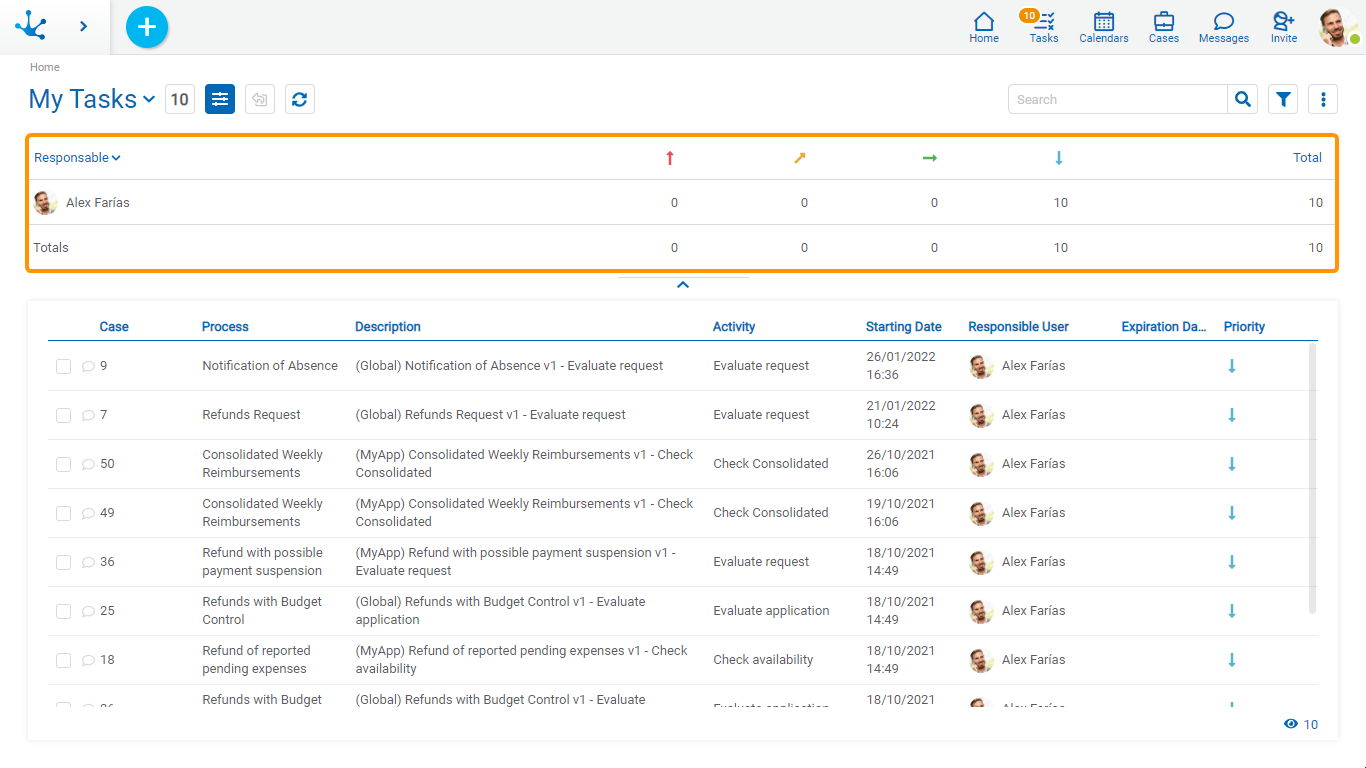Click the red urgent priority arrow header

tap(670, 158)
